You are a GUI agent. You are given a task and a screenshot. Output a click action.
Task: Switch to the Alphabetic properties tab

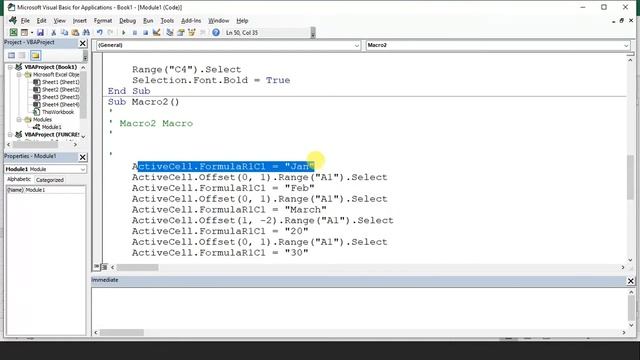pyautogui.click(x=19, y=179)
